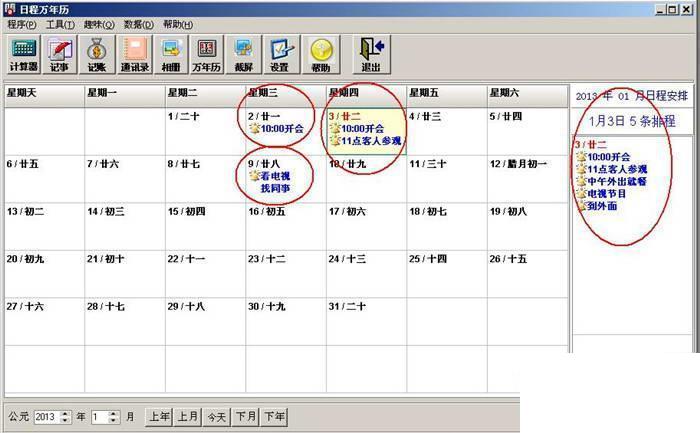
Task: Open the 万年历 calendar view
Action: pos(207,54)
